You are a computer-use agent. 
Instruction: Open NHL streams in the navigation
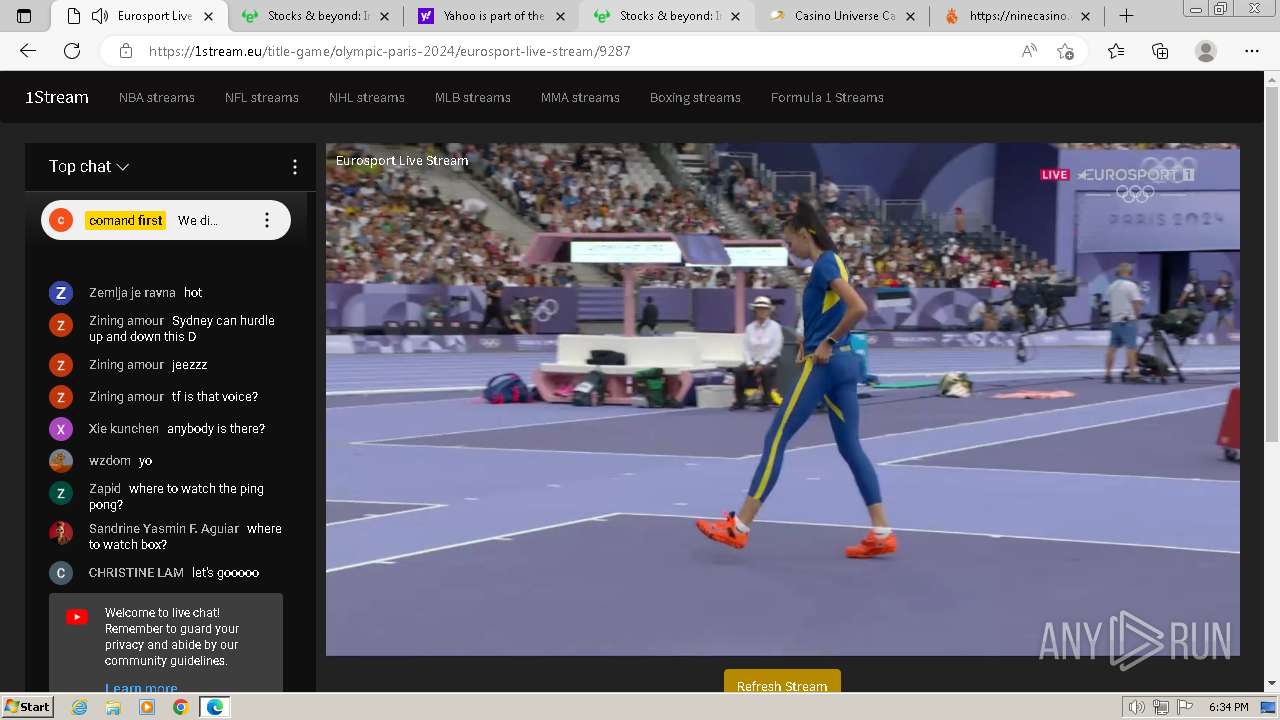pyautogui.click(x=367, y=97)
